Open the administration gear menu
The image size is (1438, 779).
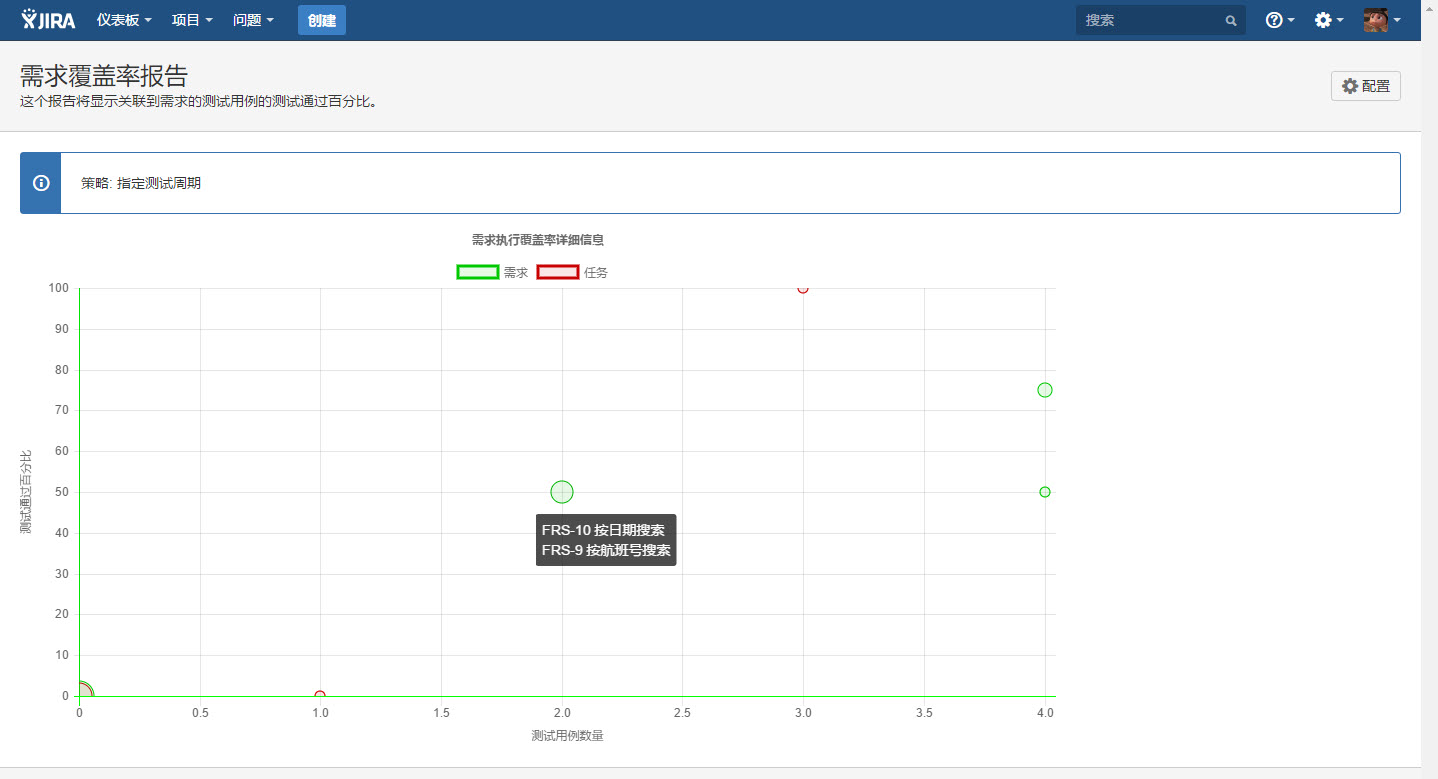[1329, 20]
